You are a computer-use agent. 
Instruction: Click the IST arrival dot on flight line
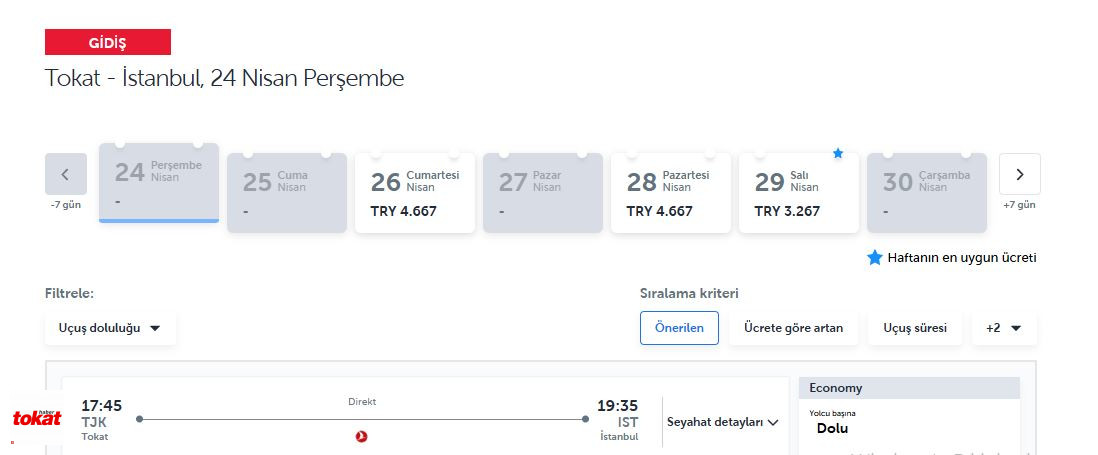(585, 419)
